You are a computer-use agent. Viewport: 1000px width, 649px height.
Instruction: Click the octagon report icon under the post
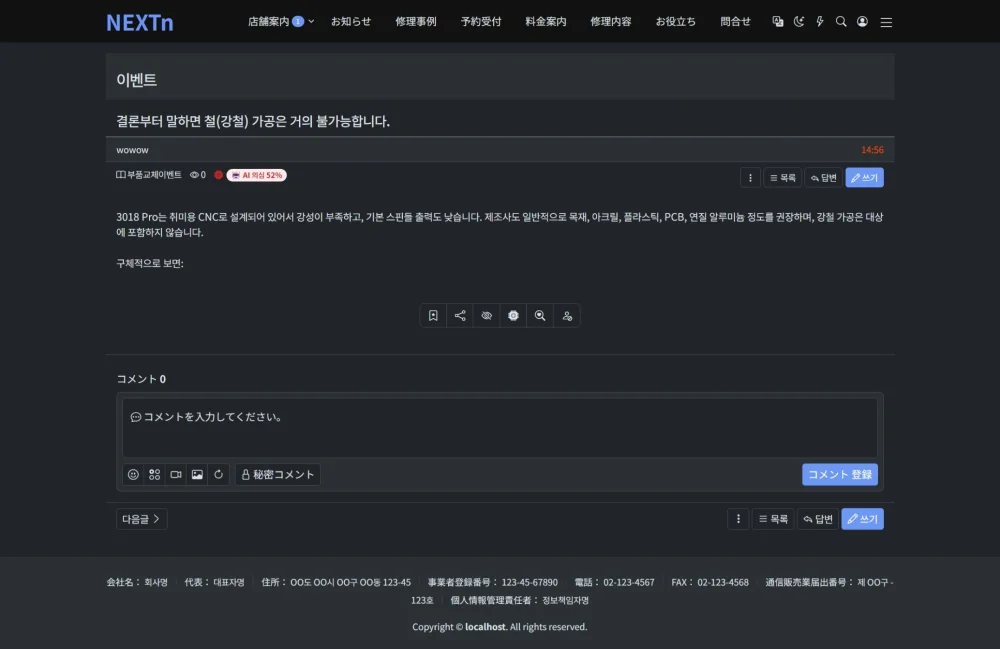513,316
